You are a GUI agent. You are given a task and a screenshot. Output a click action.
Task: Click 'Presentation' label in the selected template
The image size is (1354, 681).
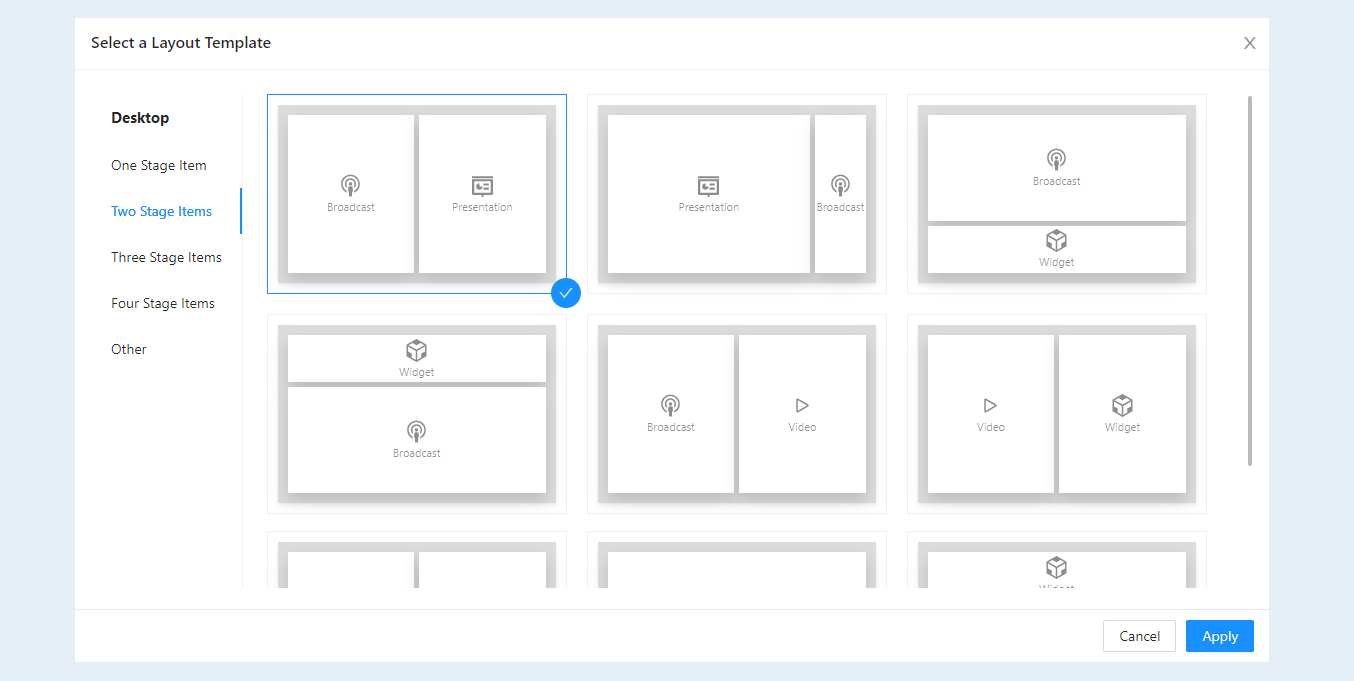pos(482,207)
